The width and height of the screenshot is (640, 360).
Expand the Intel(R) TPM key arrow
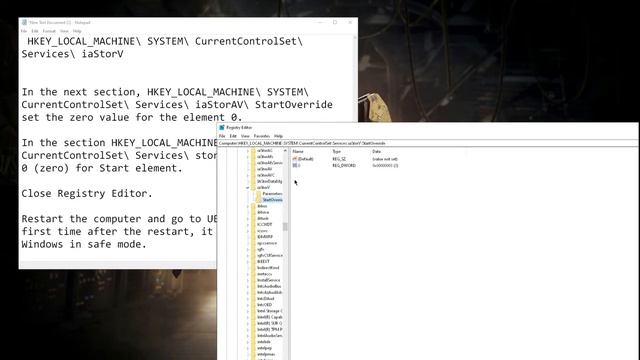(x=248, y=329)
